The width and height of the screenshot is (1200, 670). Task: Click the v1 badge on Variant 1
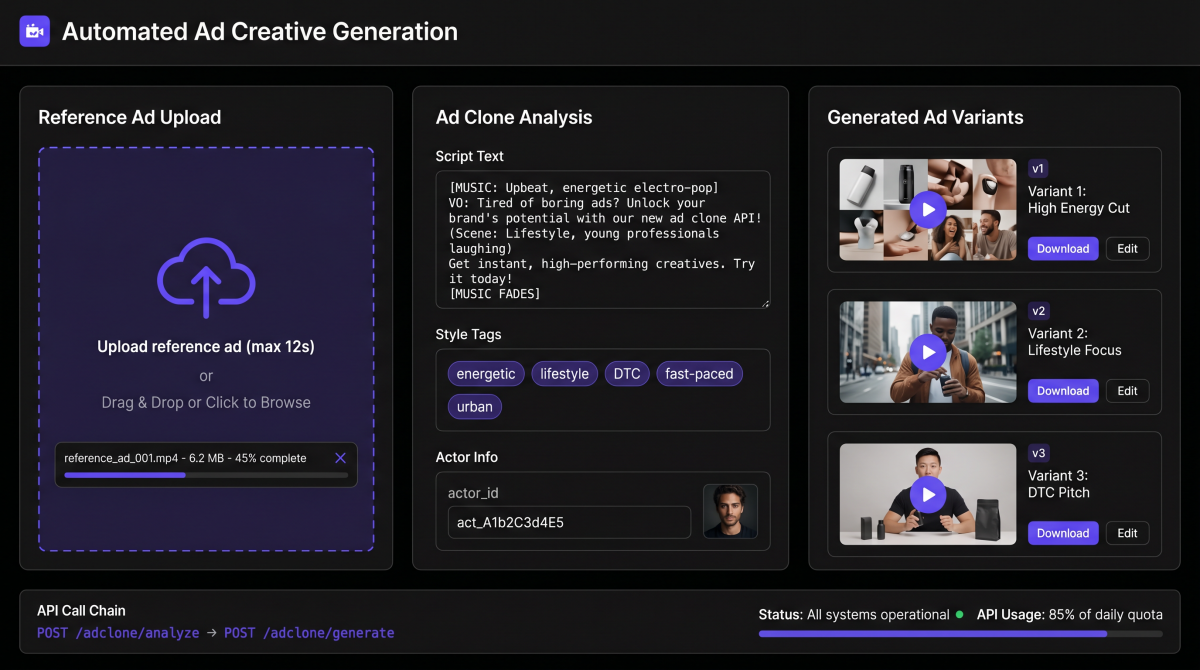[x=1039, y=168]
